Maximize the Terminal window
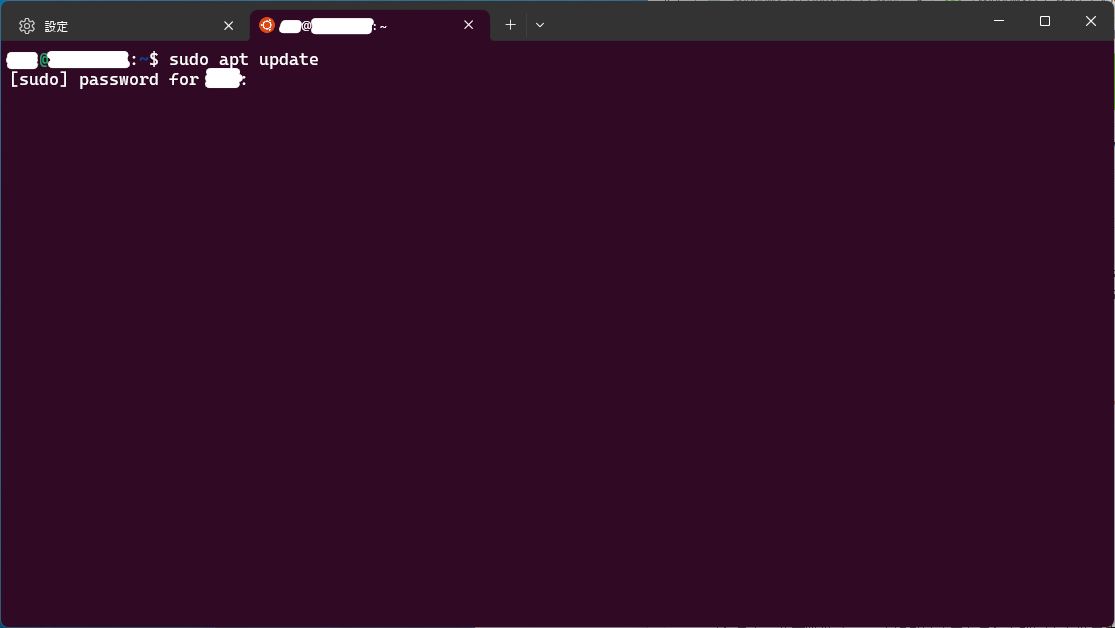Viewport: 1115px width, 628px height. tap(1044, 20)
